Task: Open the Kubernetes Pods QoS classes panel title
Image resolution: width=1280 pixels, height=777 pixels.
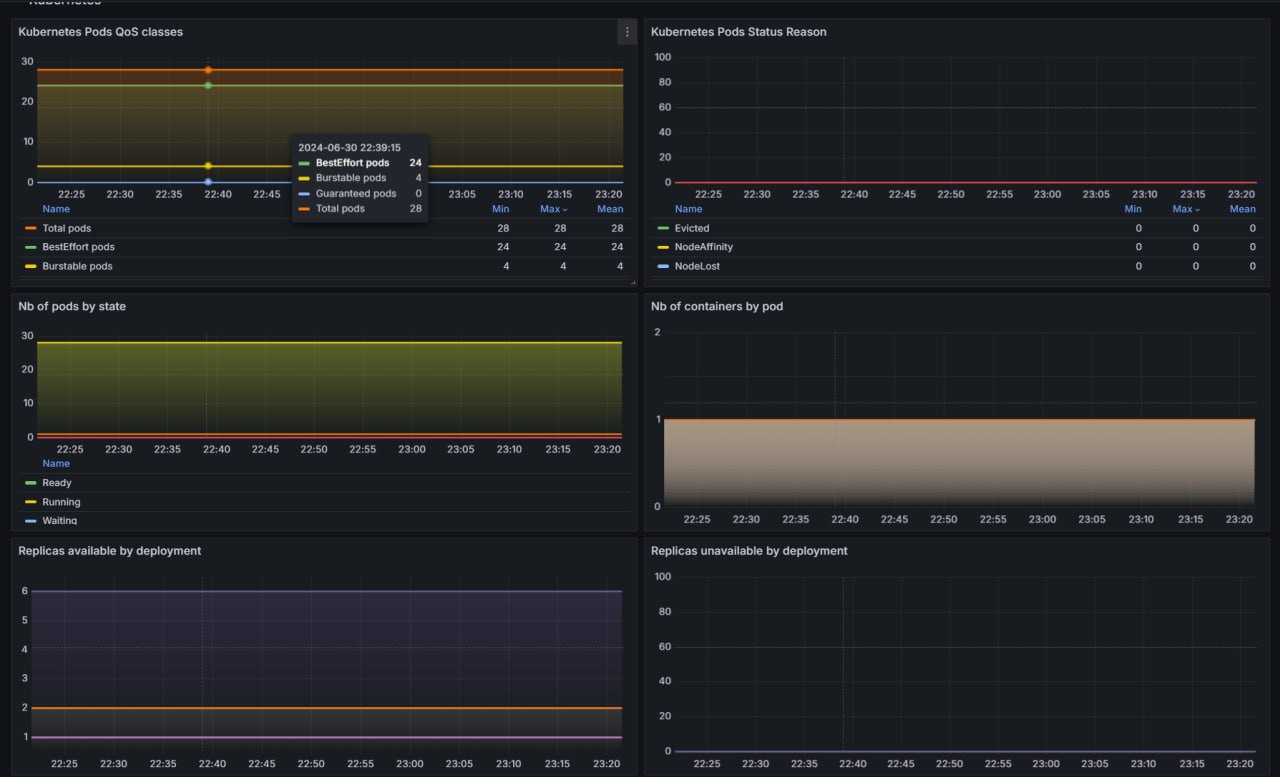Action: tap(100, 32)
